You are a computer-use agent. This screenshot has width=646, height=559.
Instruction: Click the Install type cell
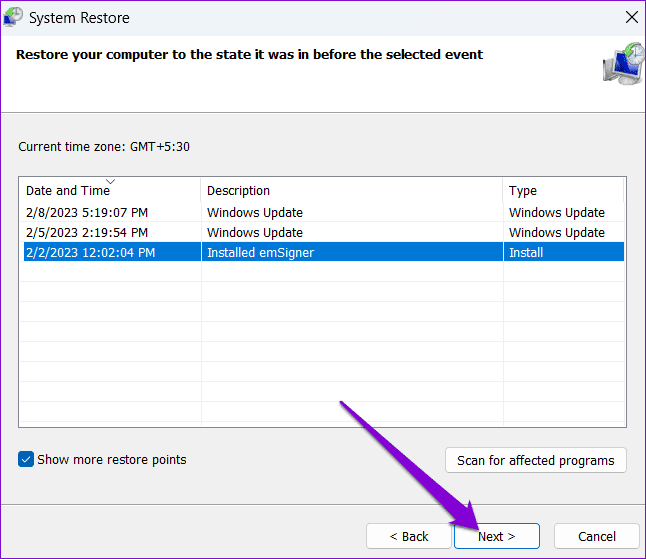526,253
